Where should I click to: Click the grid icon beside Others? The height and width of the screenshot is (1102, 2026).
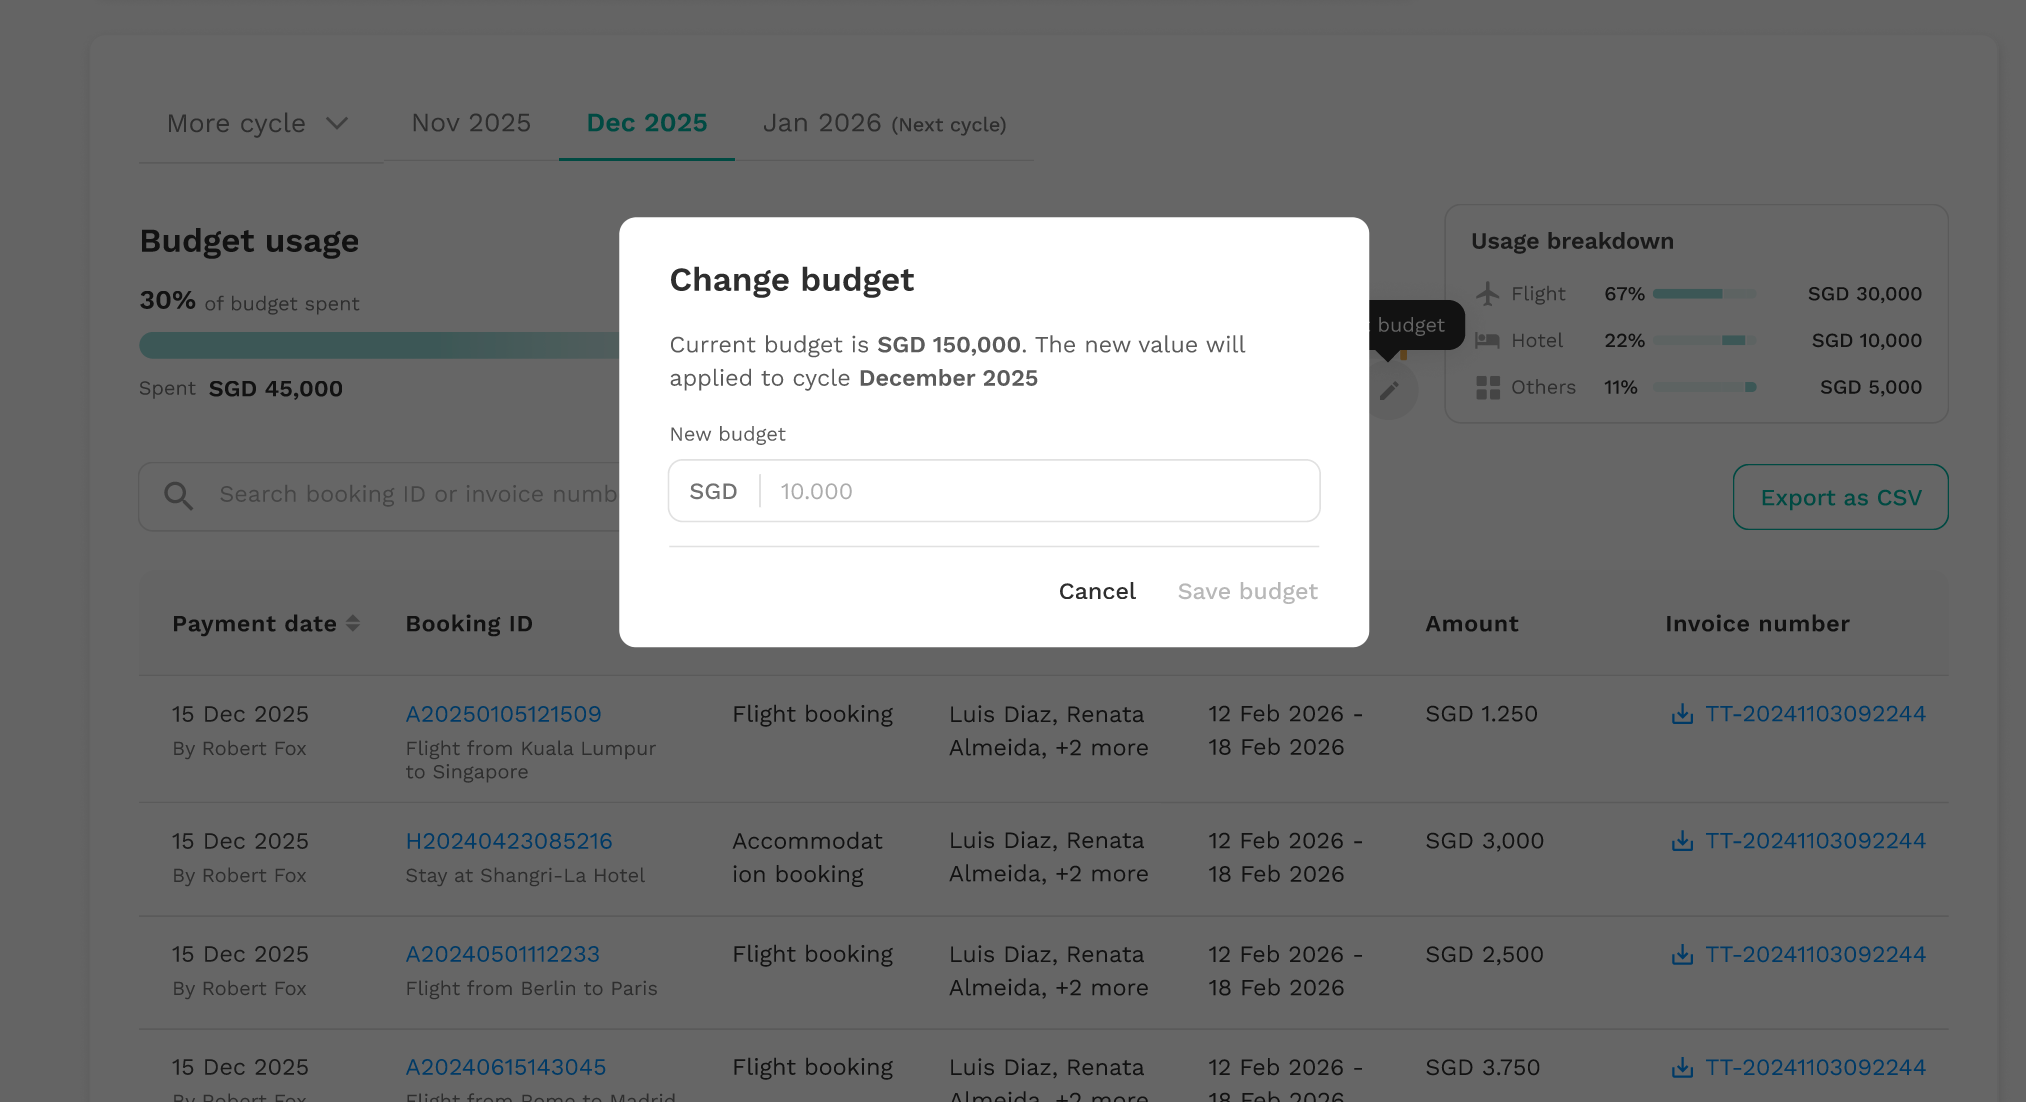pos(1488,388)
